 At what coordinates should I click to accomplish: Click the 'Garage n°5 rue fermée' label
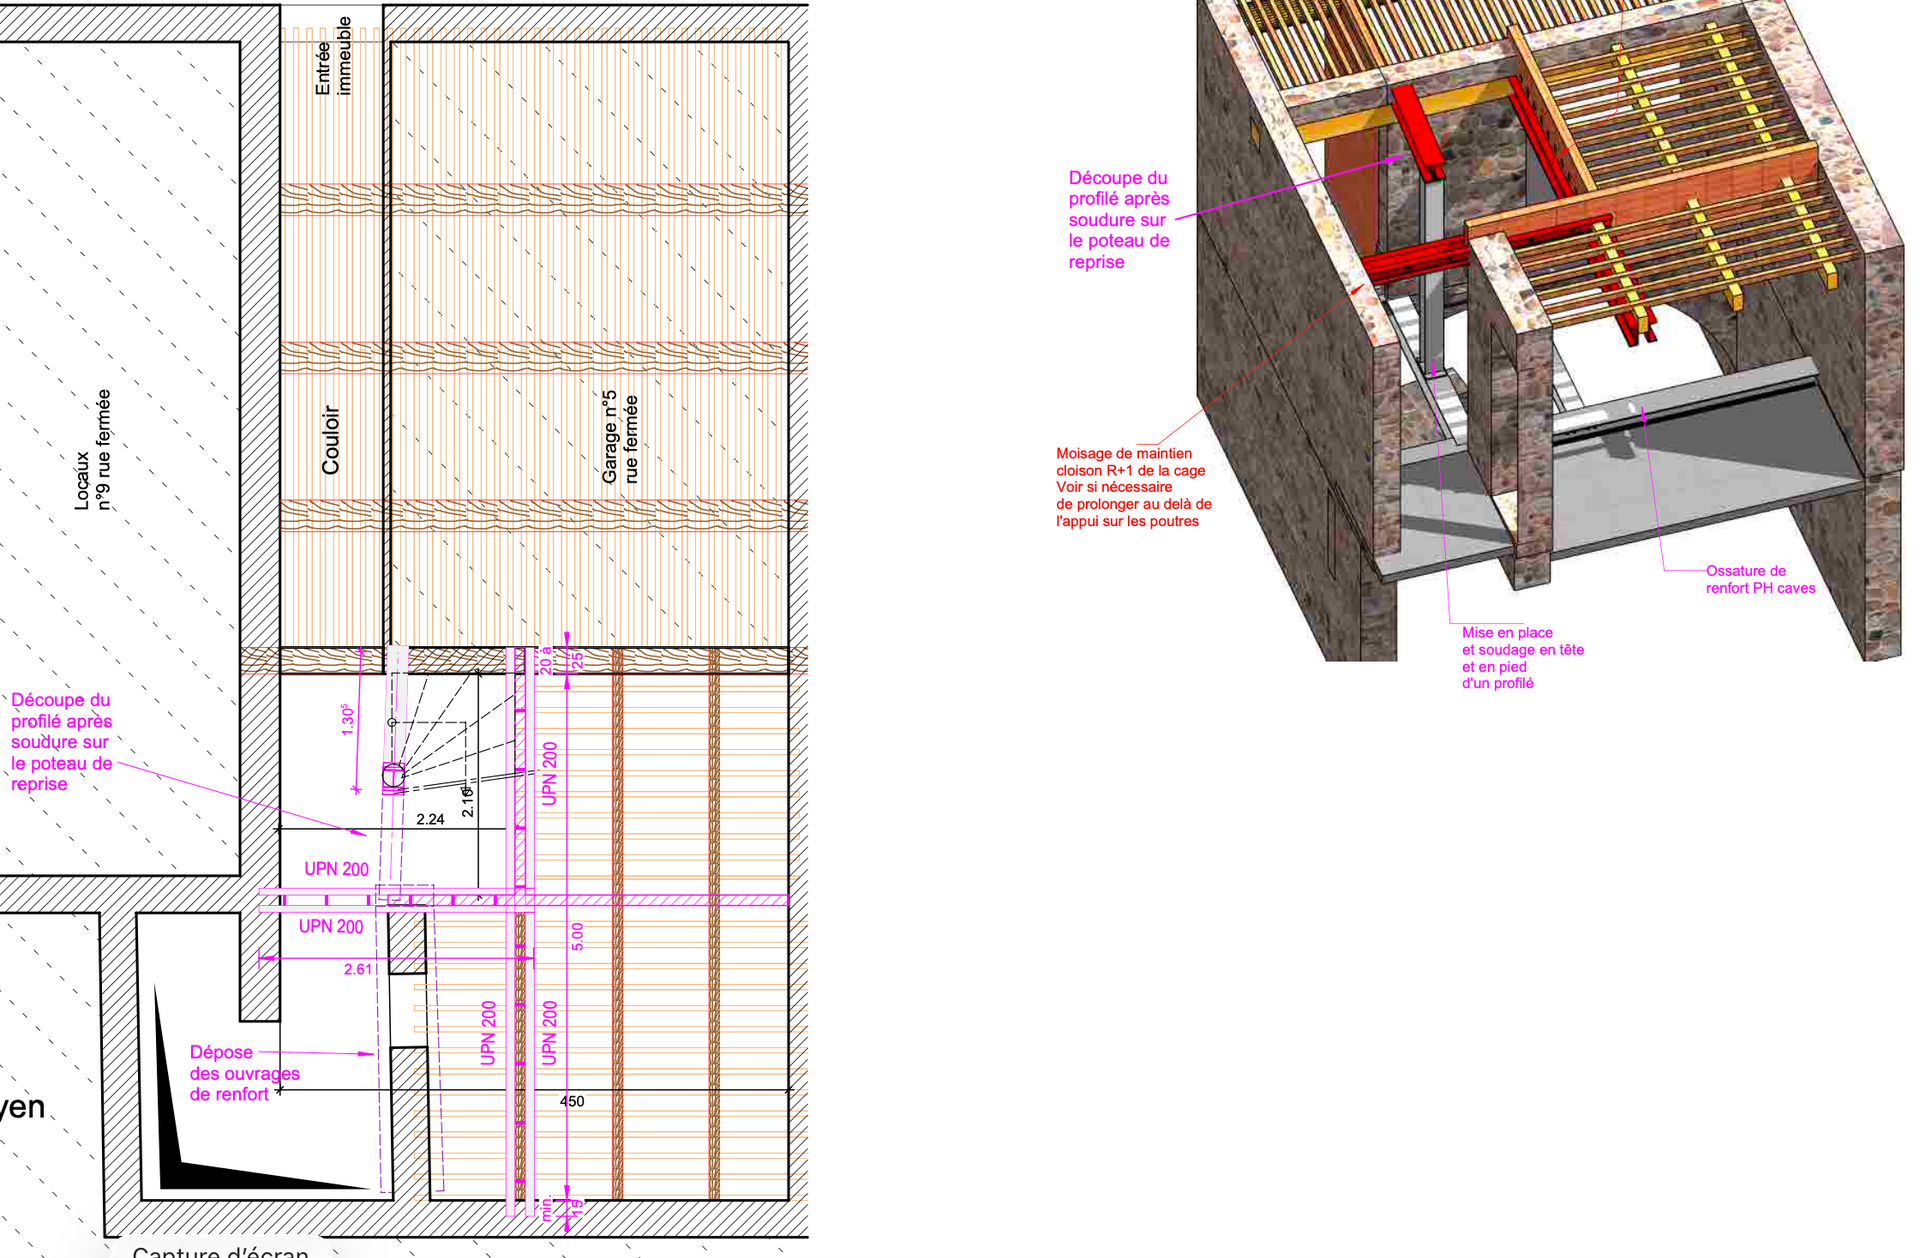620,438
